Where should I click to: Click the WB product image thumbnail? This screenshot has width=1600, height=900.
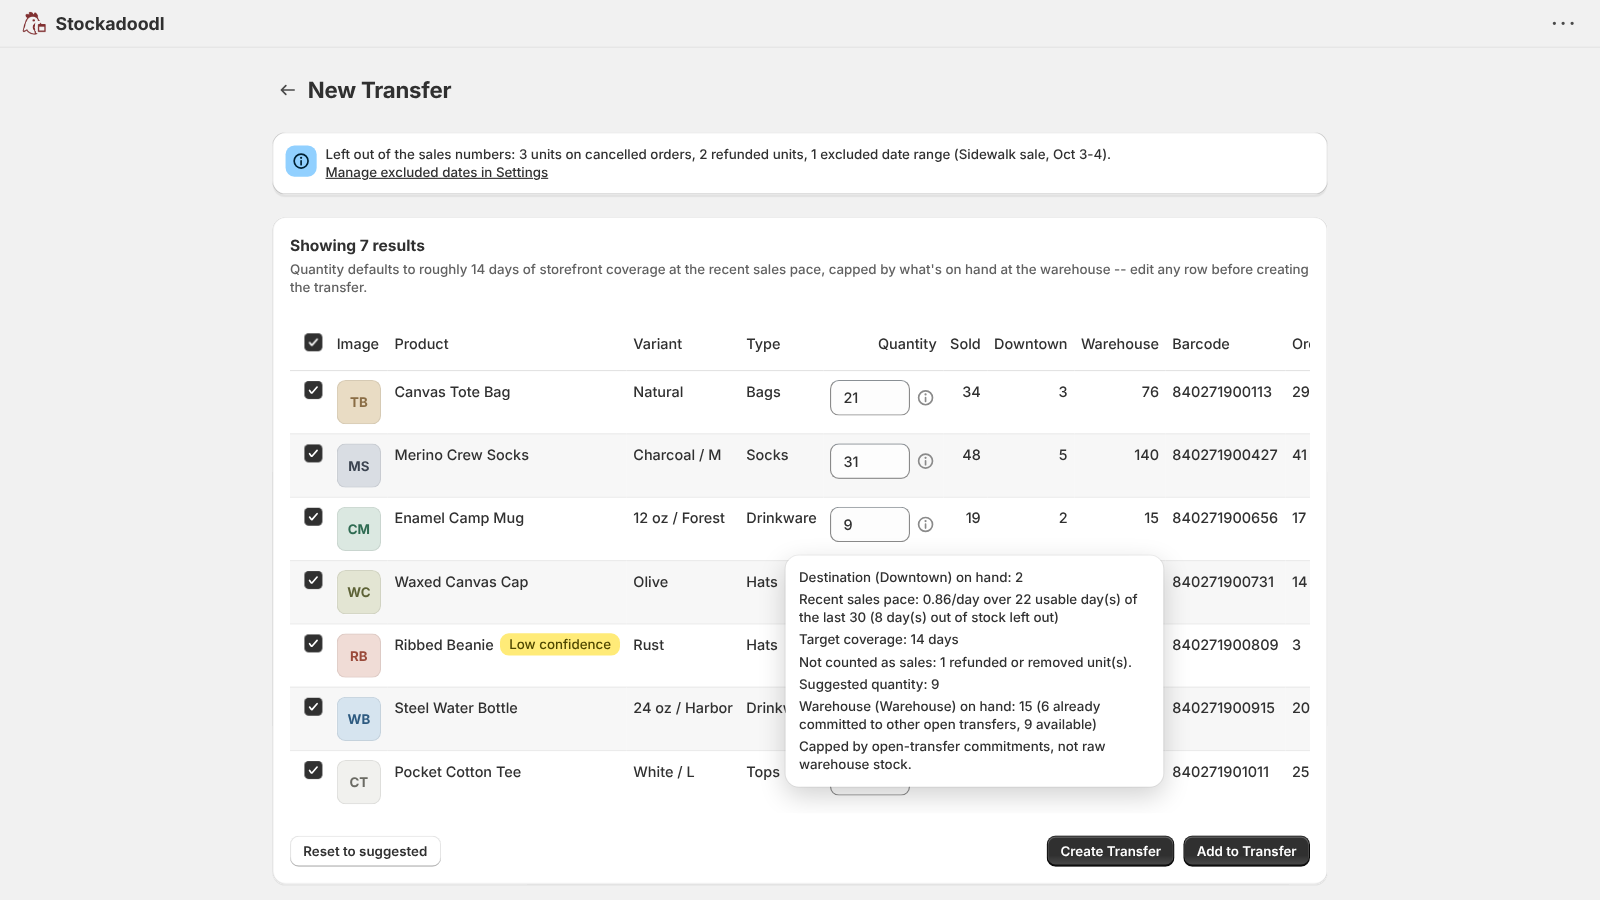click(359, 719)
